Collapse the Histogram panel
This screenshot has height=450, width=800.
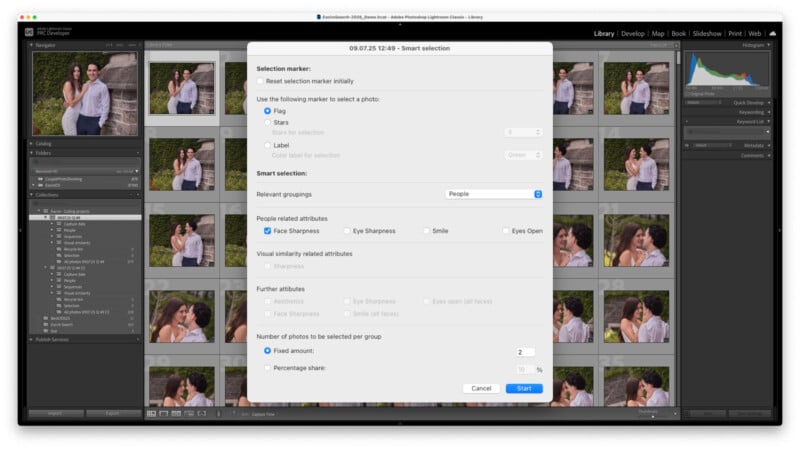[x=768, y=45]
